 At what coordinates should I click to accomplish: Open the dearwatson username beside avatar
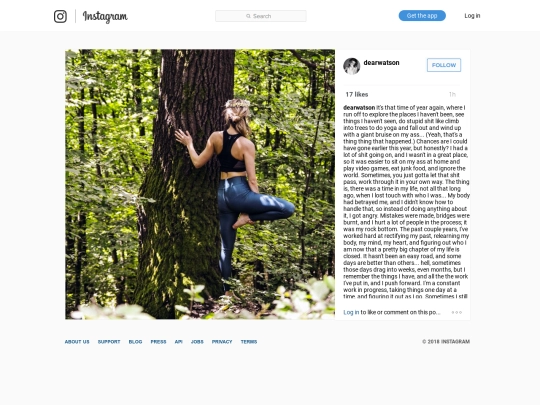(x=381, y=63)
